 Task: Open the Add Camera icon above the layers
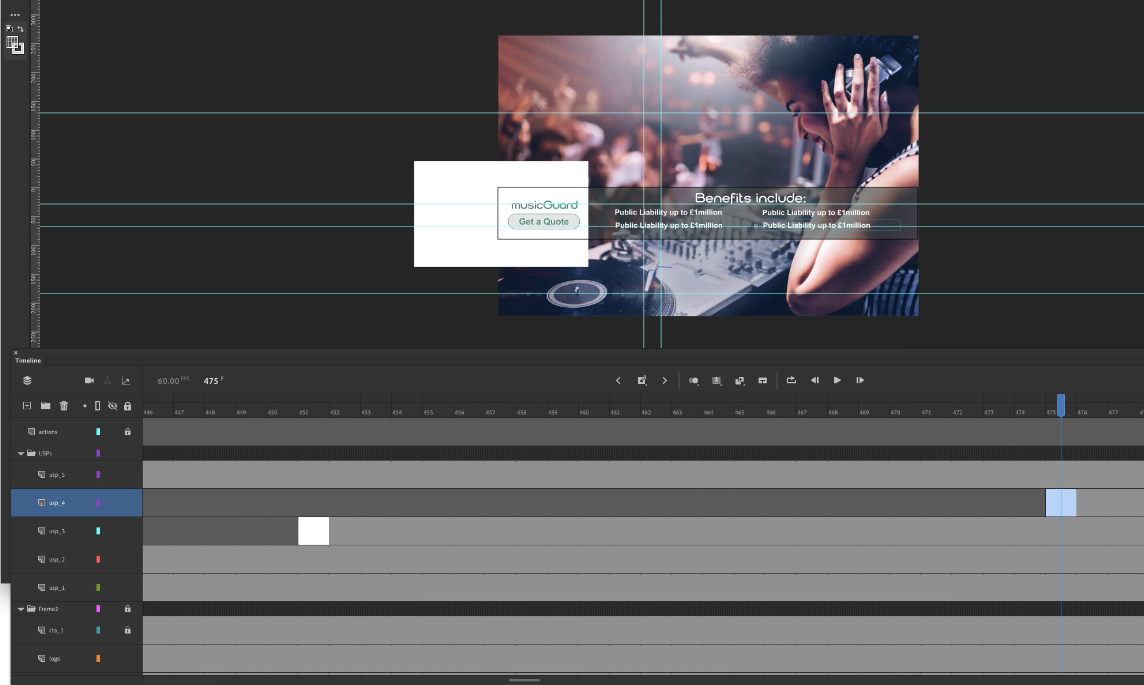(x=89, y=380)
